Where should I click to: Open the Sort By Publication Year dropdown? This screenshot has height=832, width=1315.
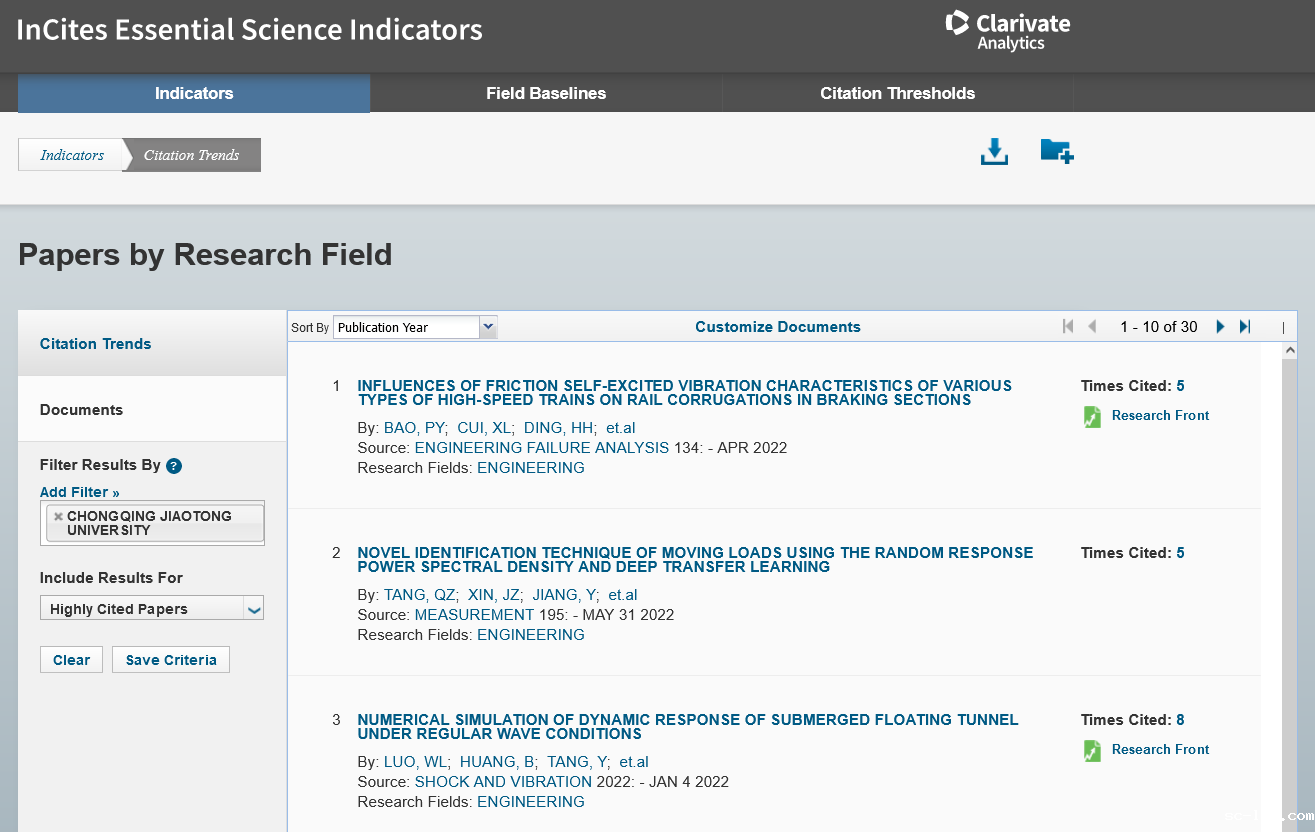(x=487, y=327)
